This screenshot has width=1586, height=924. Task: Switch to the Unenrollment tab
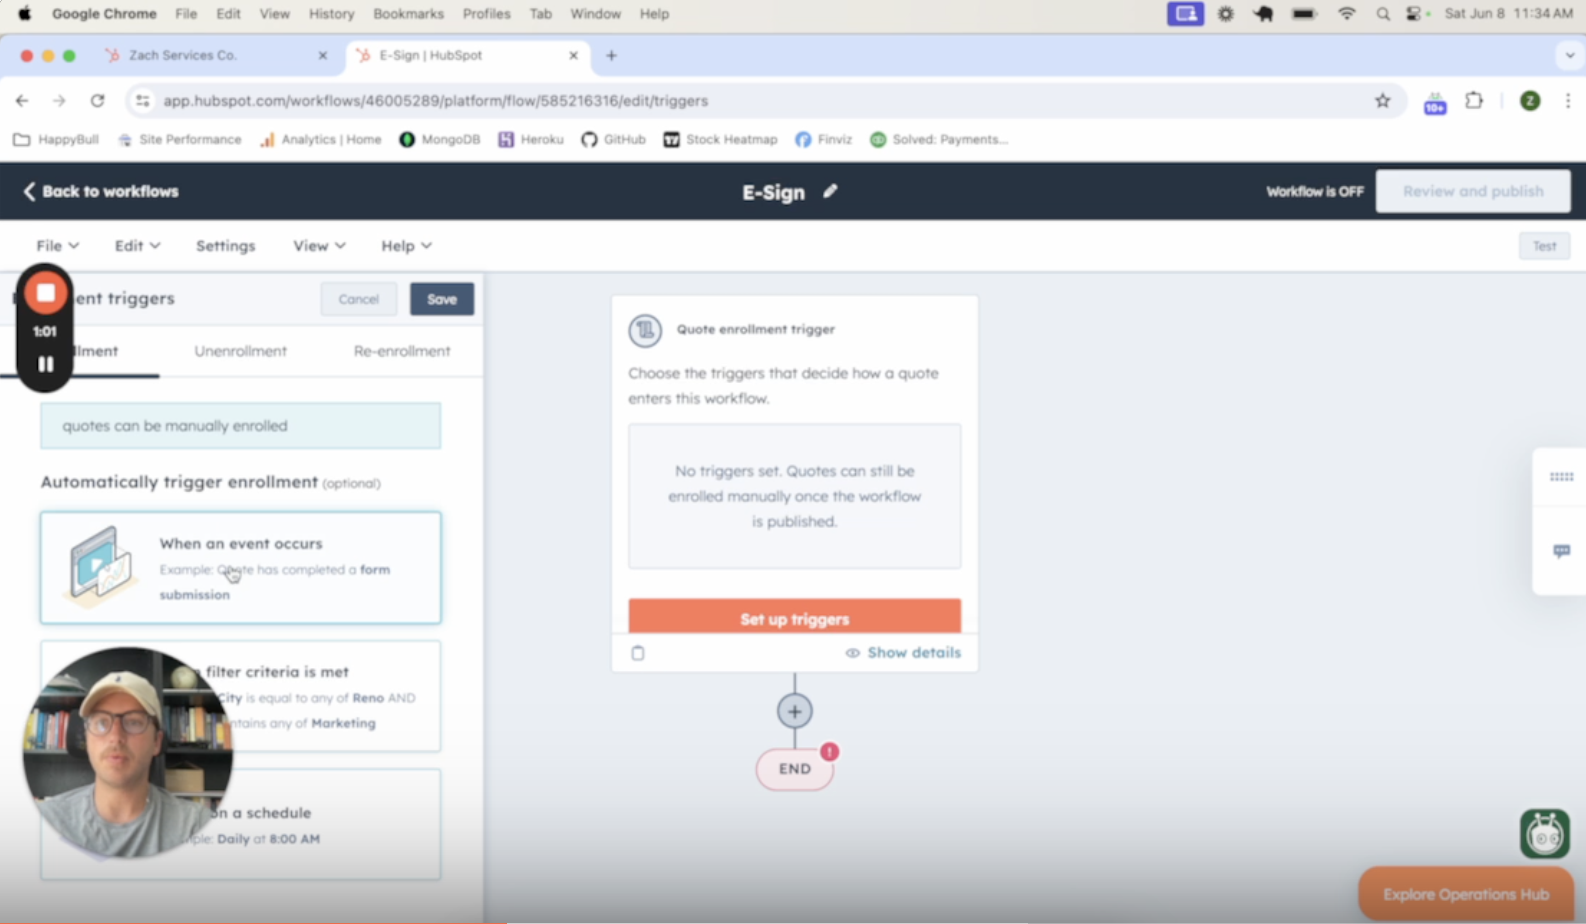click(240, 351)
